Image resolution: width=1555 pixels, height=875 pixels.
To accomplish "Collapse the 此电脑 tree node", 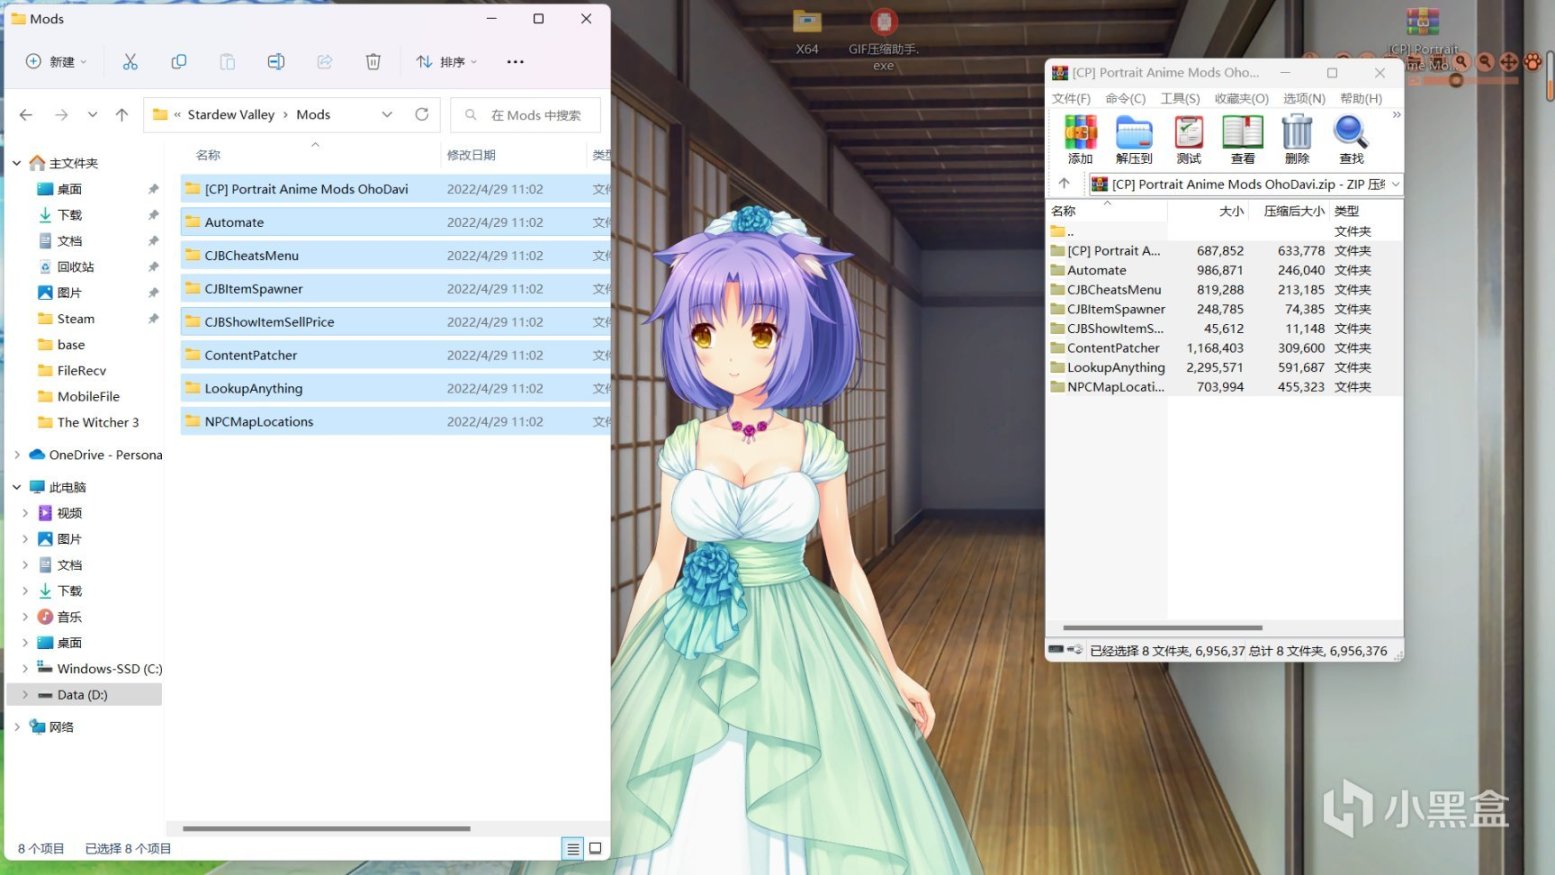I will (x=17, y=487).
